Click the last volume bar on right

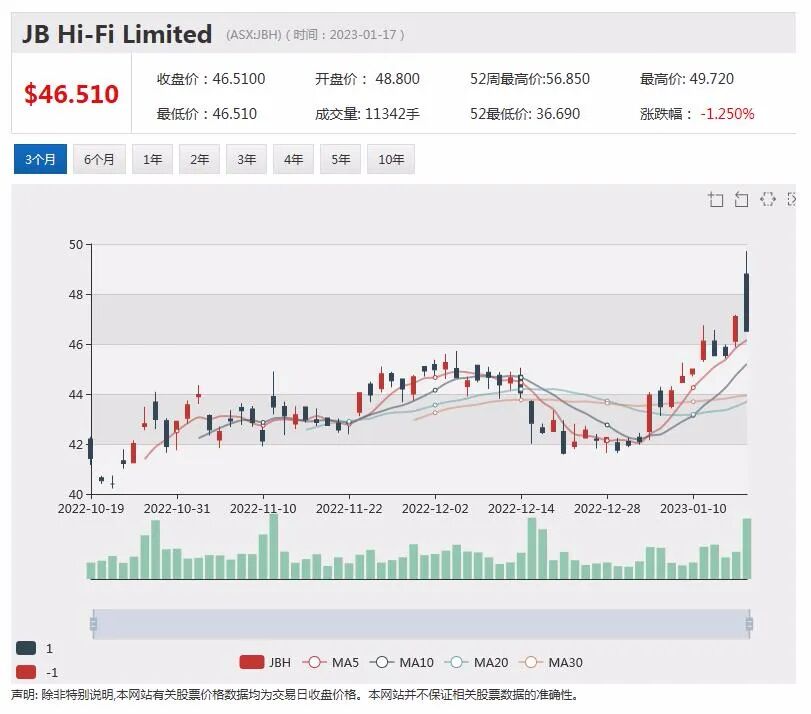(746, 548)
